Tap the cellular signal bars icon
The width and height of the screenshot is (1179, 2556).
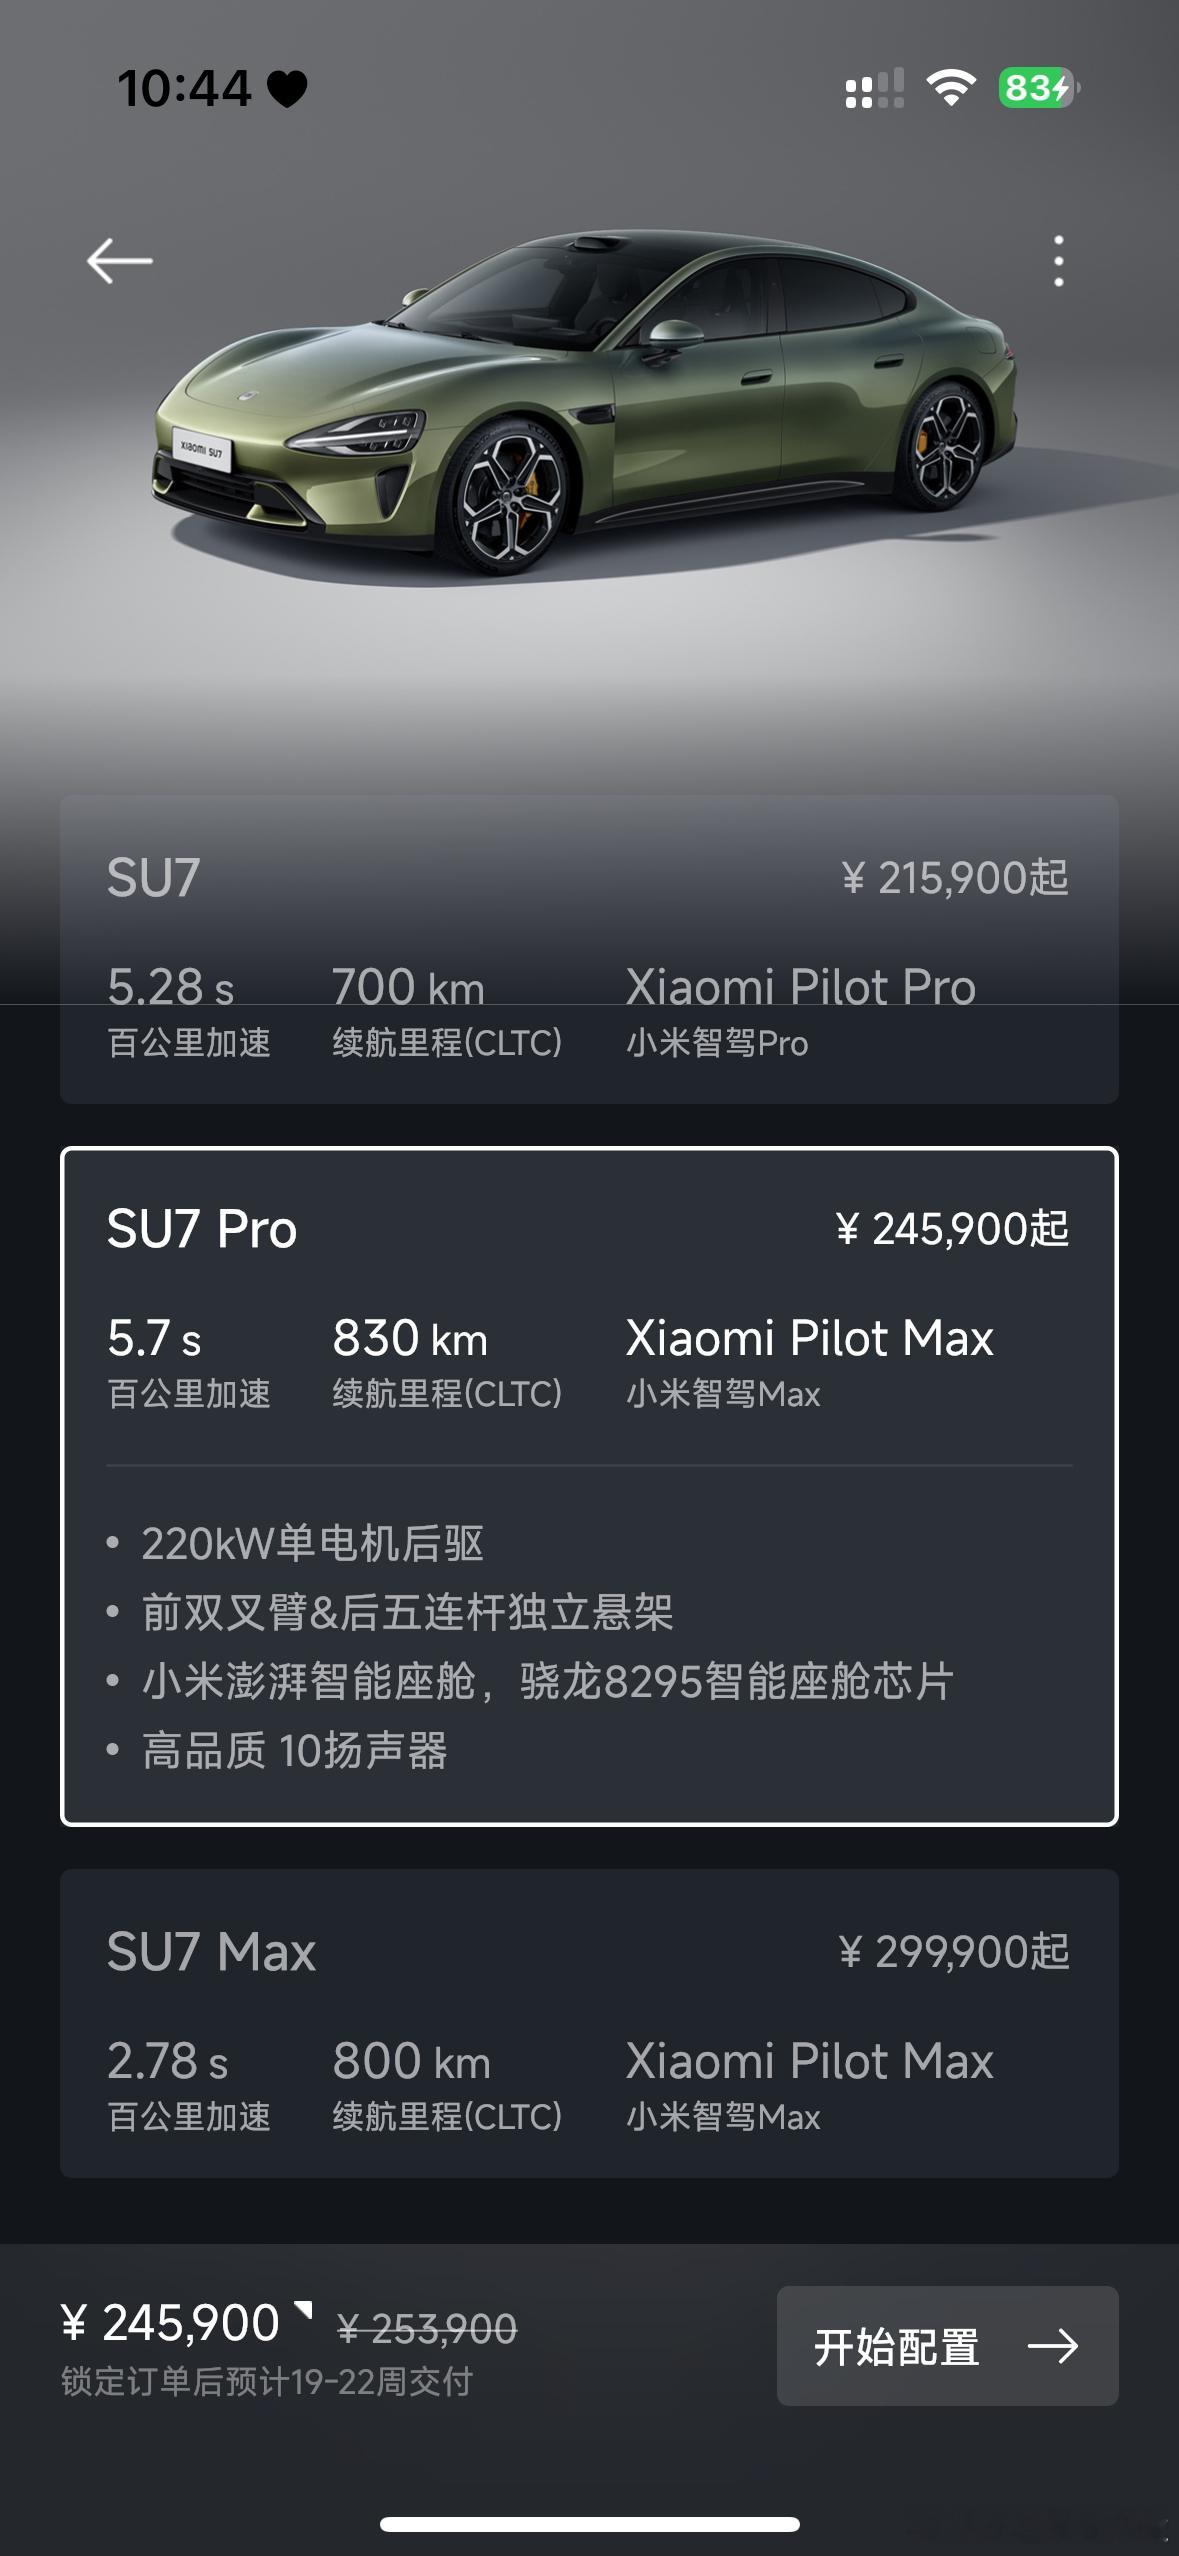tap(874, 88)
